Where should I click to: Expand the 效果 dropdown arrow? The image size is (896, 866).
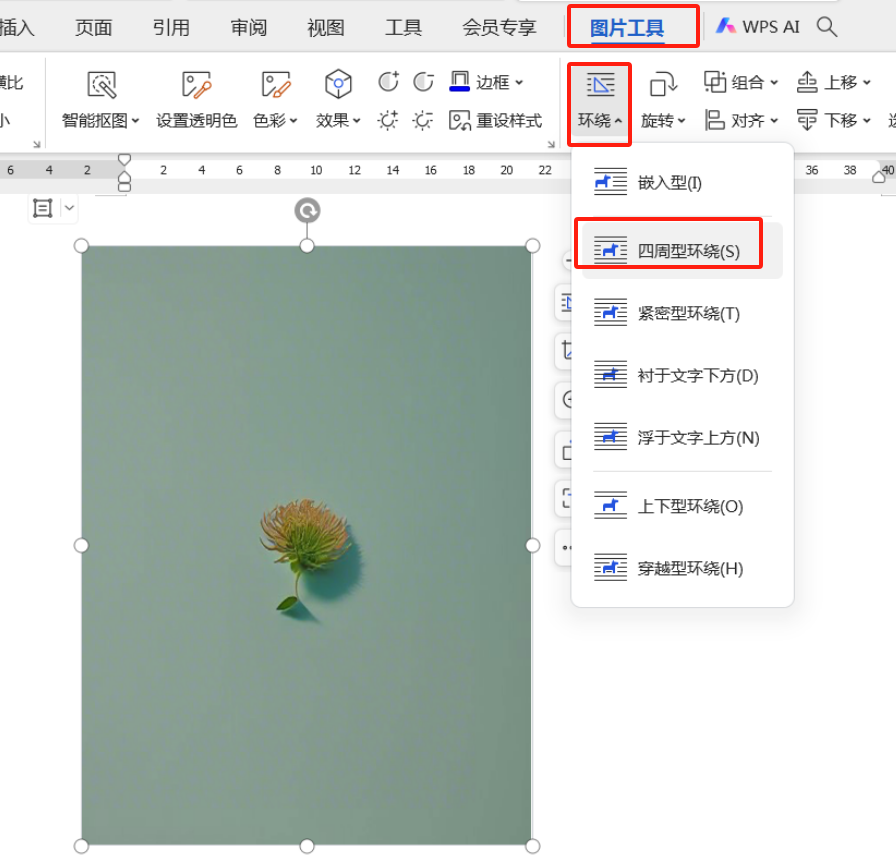[x=357, y=121]
